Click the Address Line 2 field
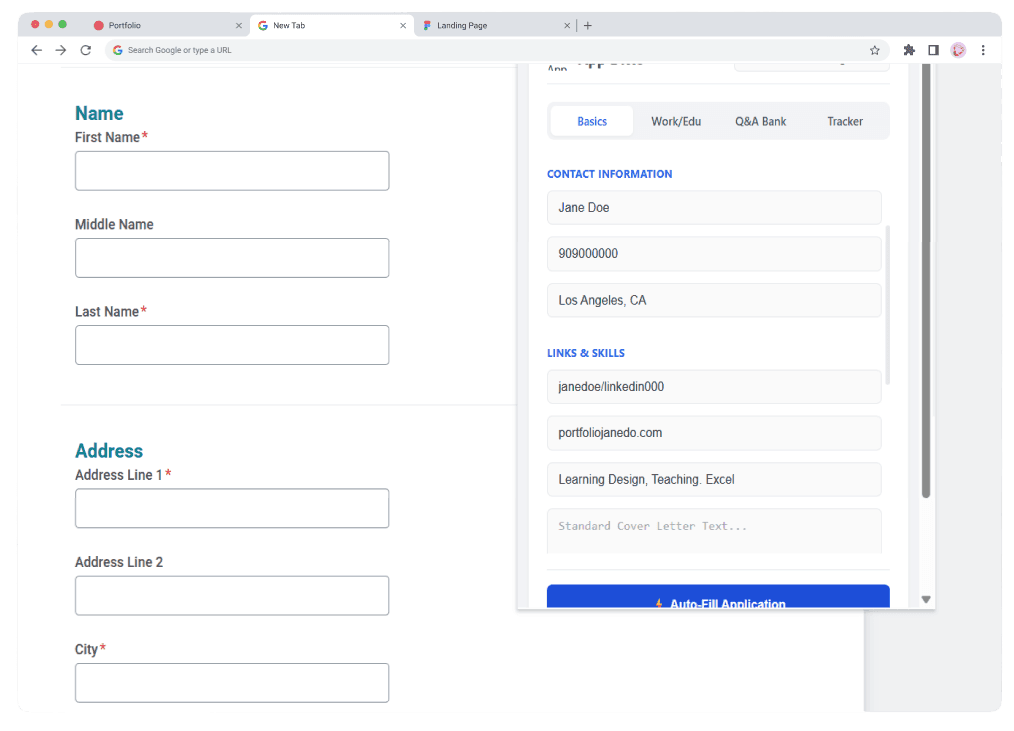This screenshot has width=1014, height=731. pos(232,596)
